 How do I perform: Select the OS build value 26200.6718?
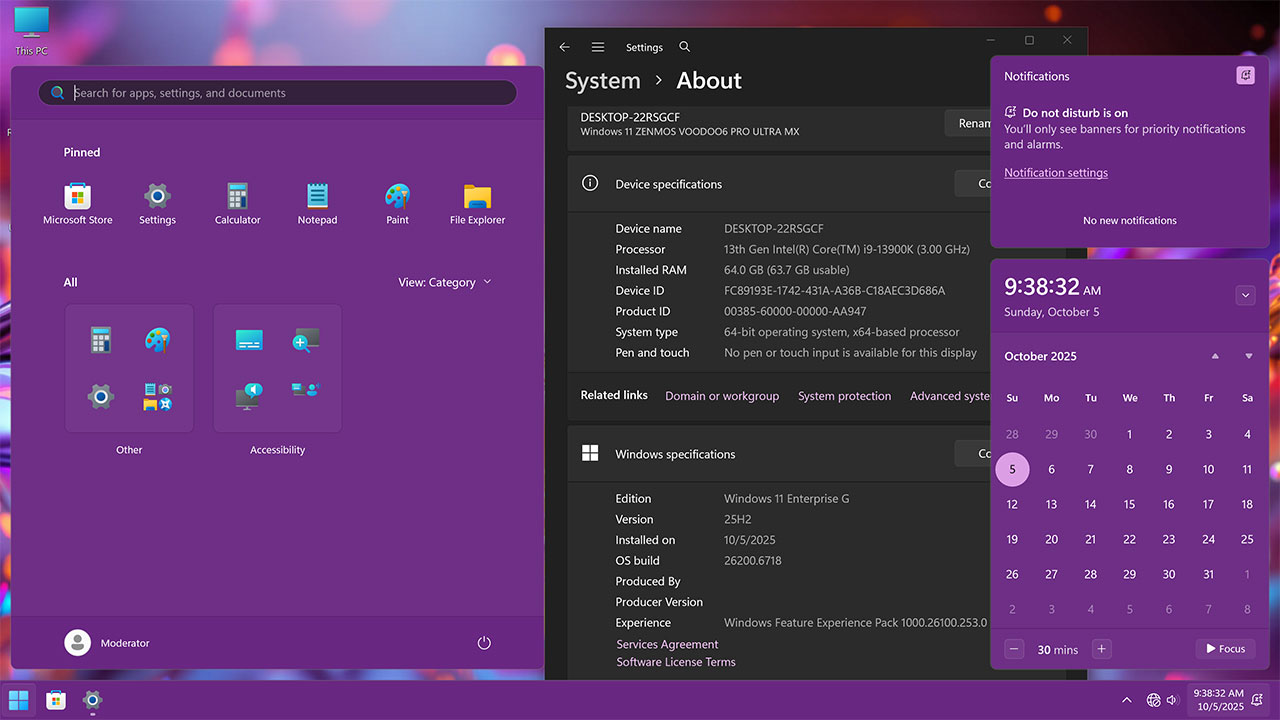[753, 560]
